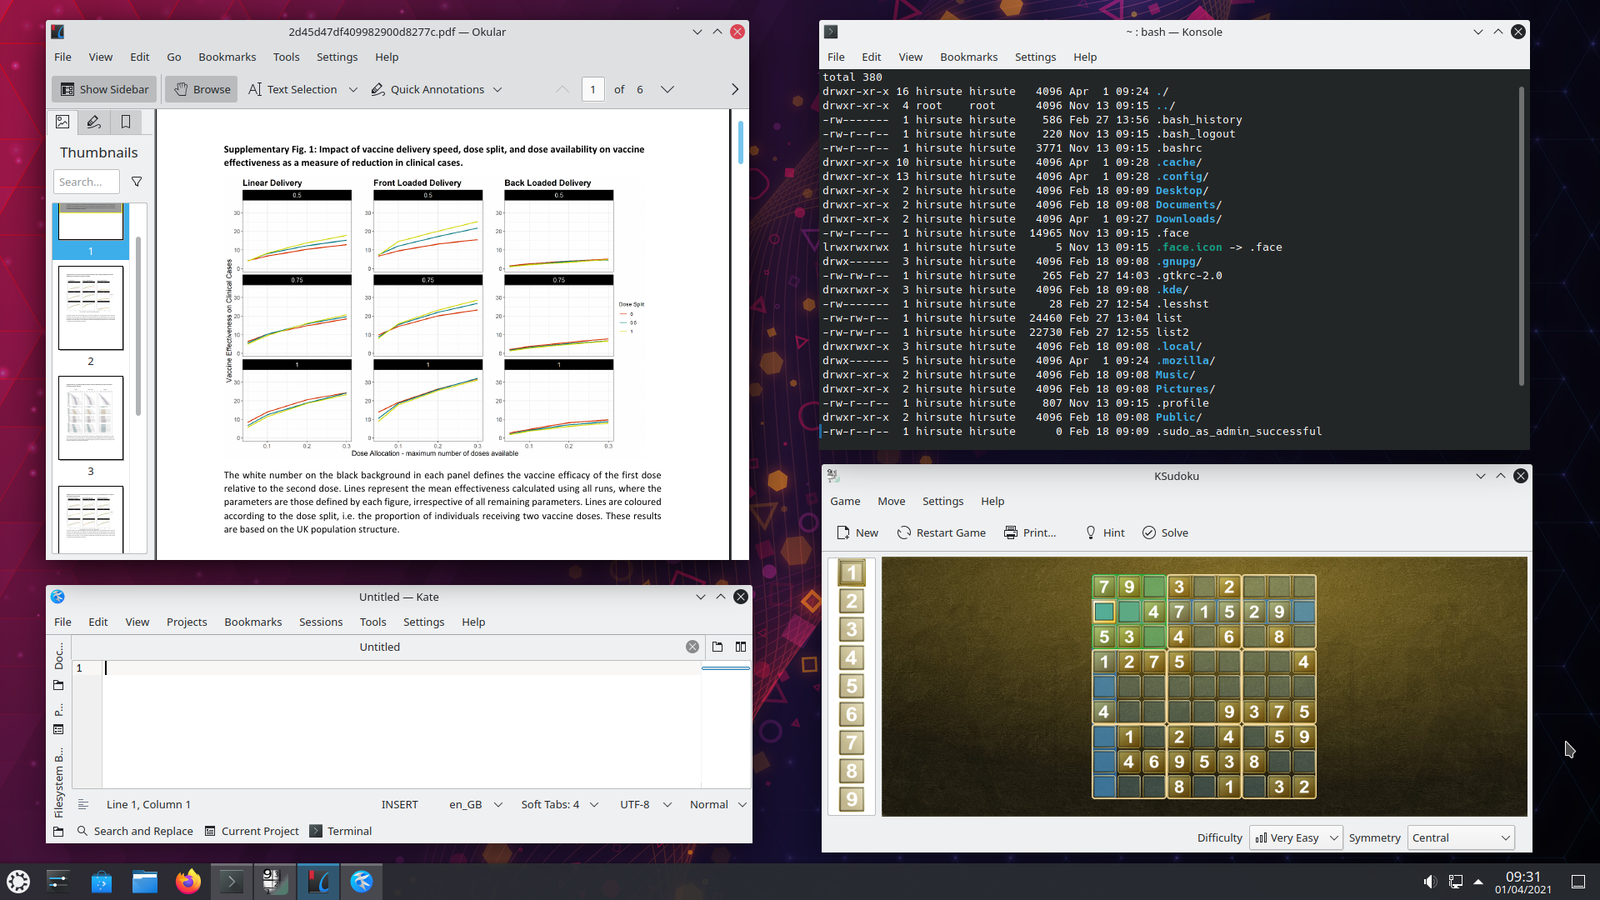Viewport: 1600px width, 900px height.
Task: Click Kate's split view icon in tab bar
Action: click(x=741, y=647)
